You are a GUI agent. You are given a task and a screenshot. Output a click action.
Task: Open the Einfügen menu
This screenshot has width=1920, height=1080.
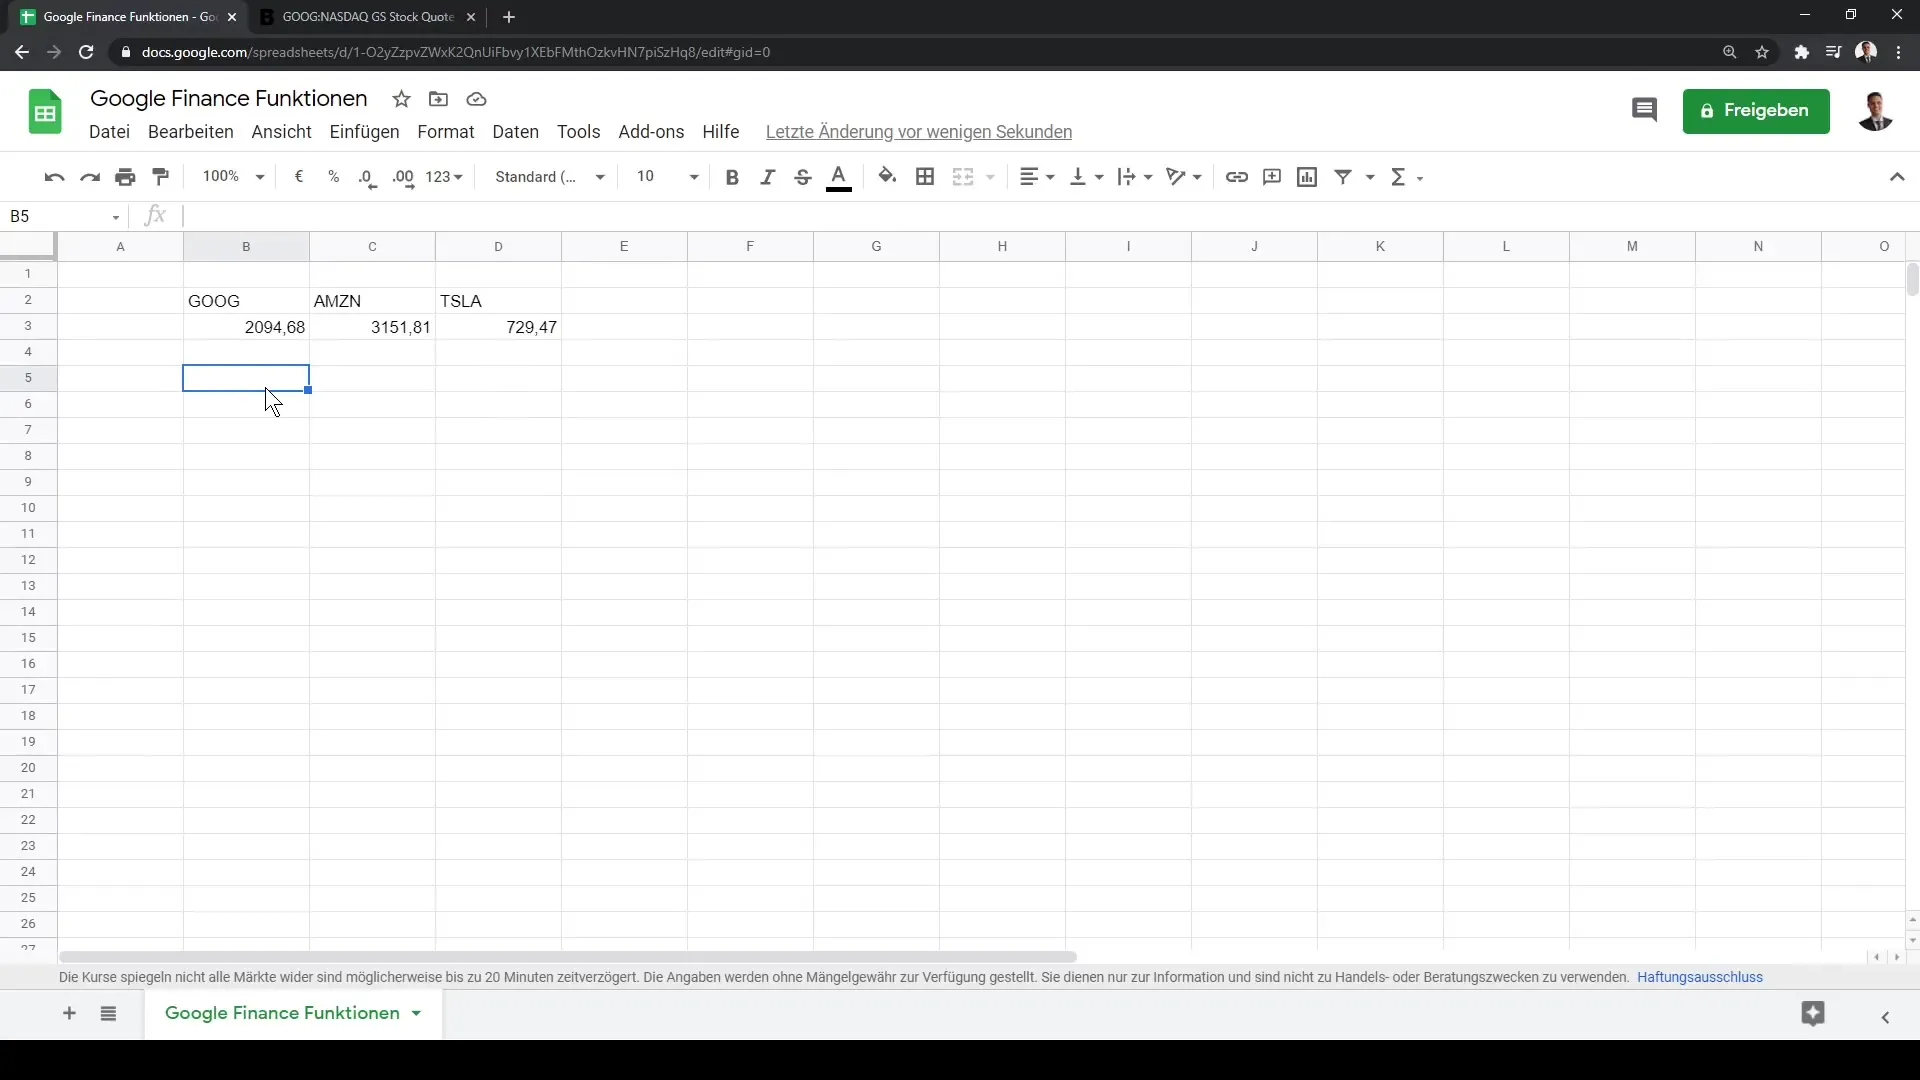(365, 132)
